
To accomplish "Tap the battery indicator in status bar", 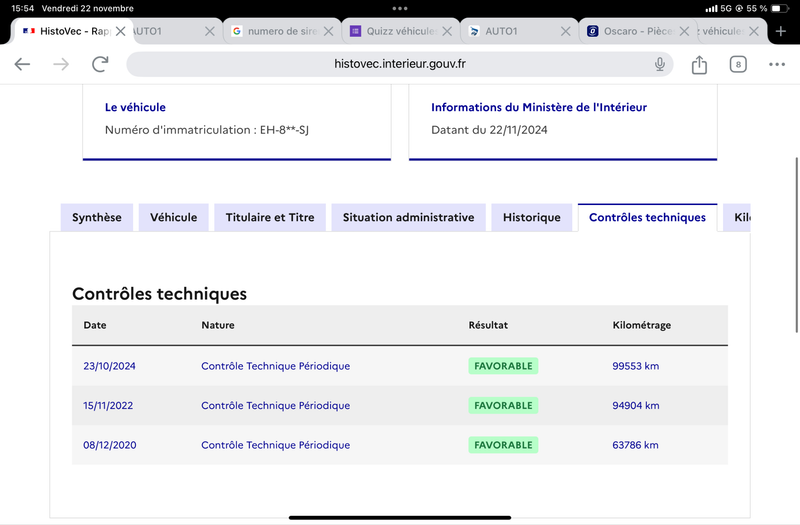I will [x=779, y=8].
